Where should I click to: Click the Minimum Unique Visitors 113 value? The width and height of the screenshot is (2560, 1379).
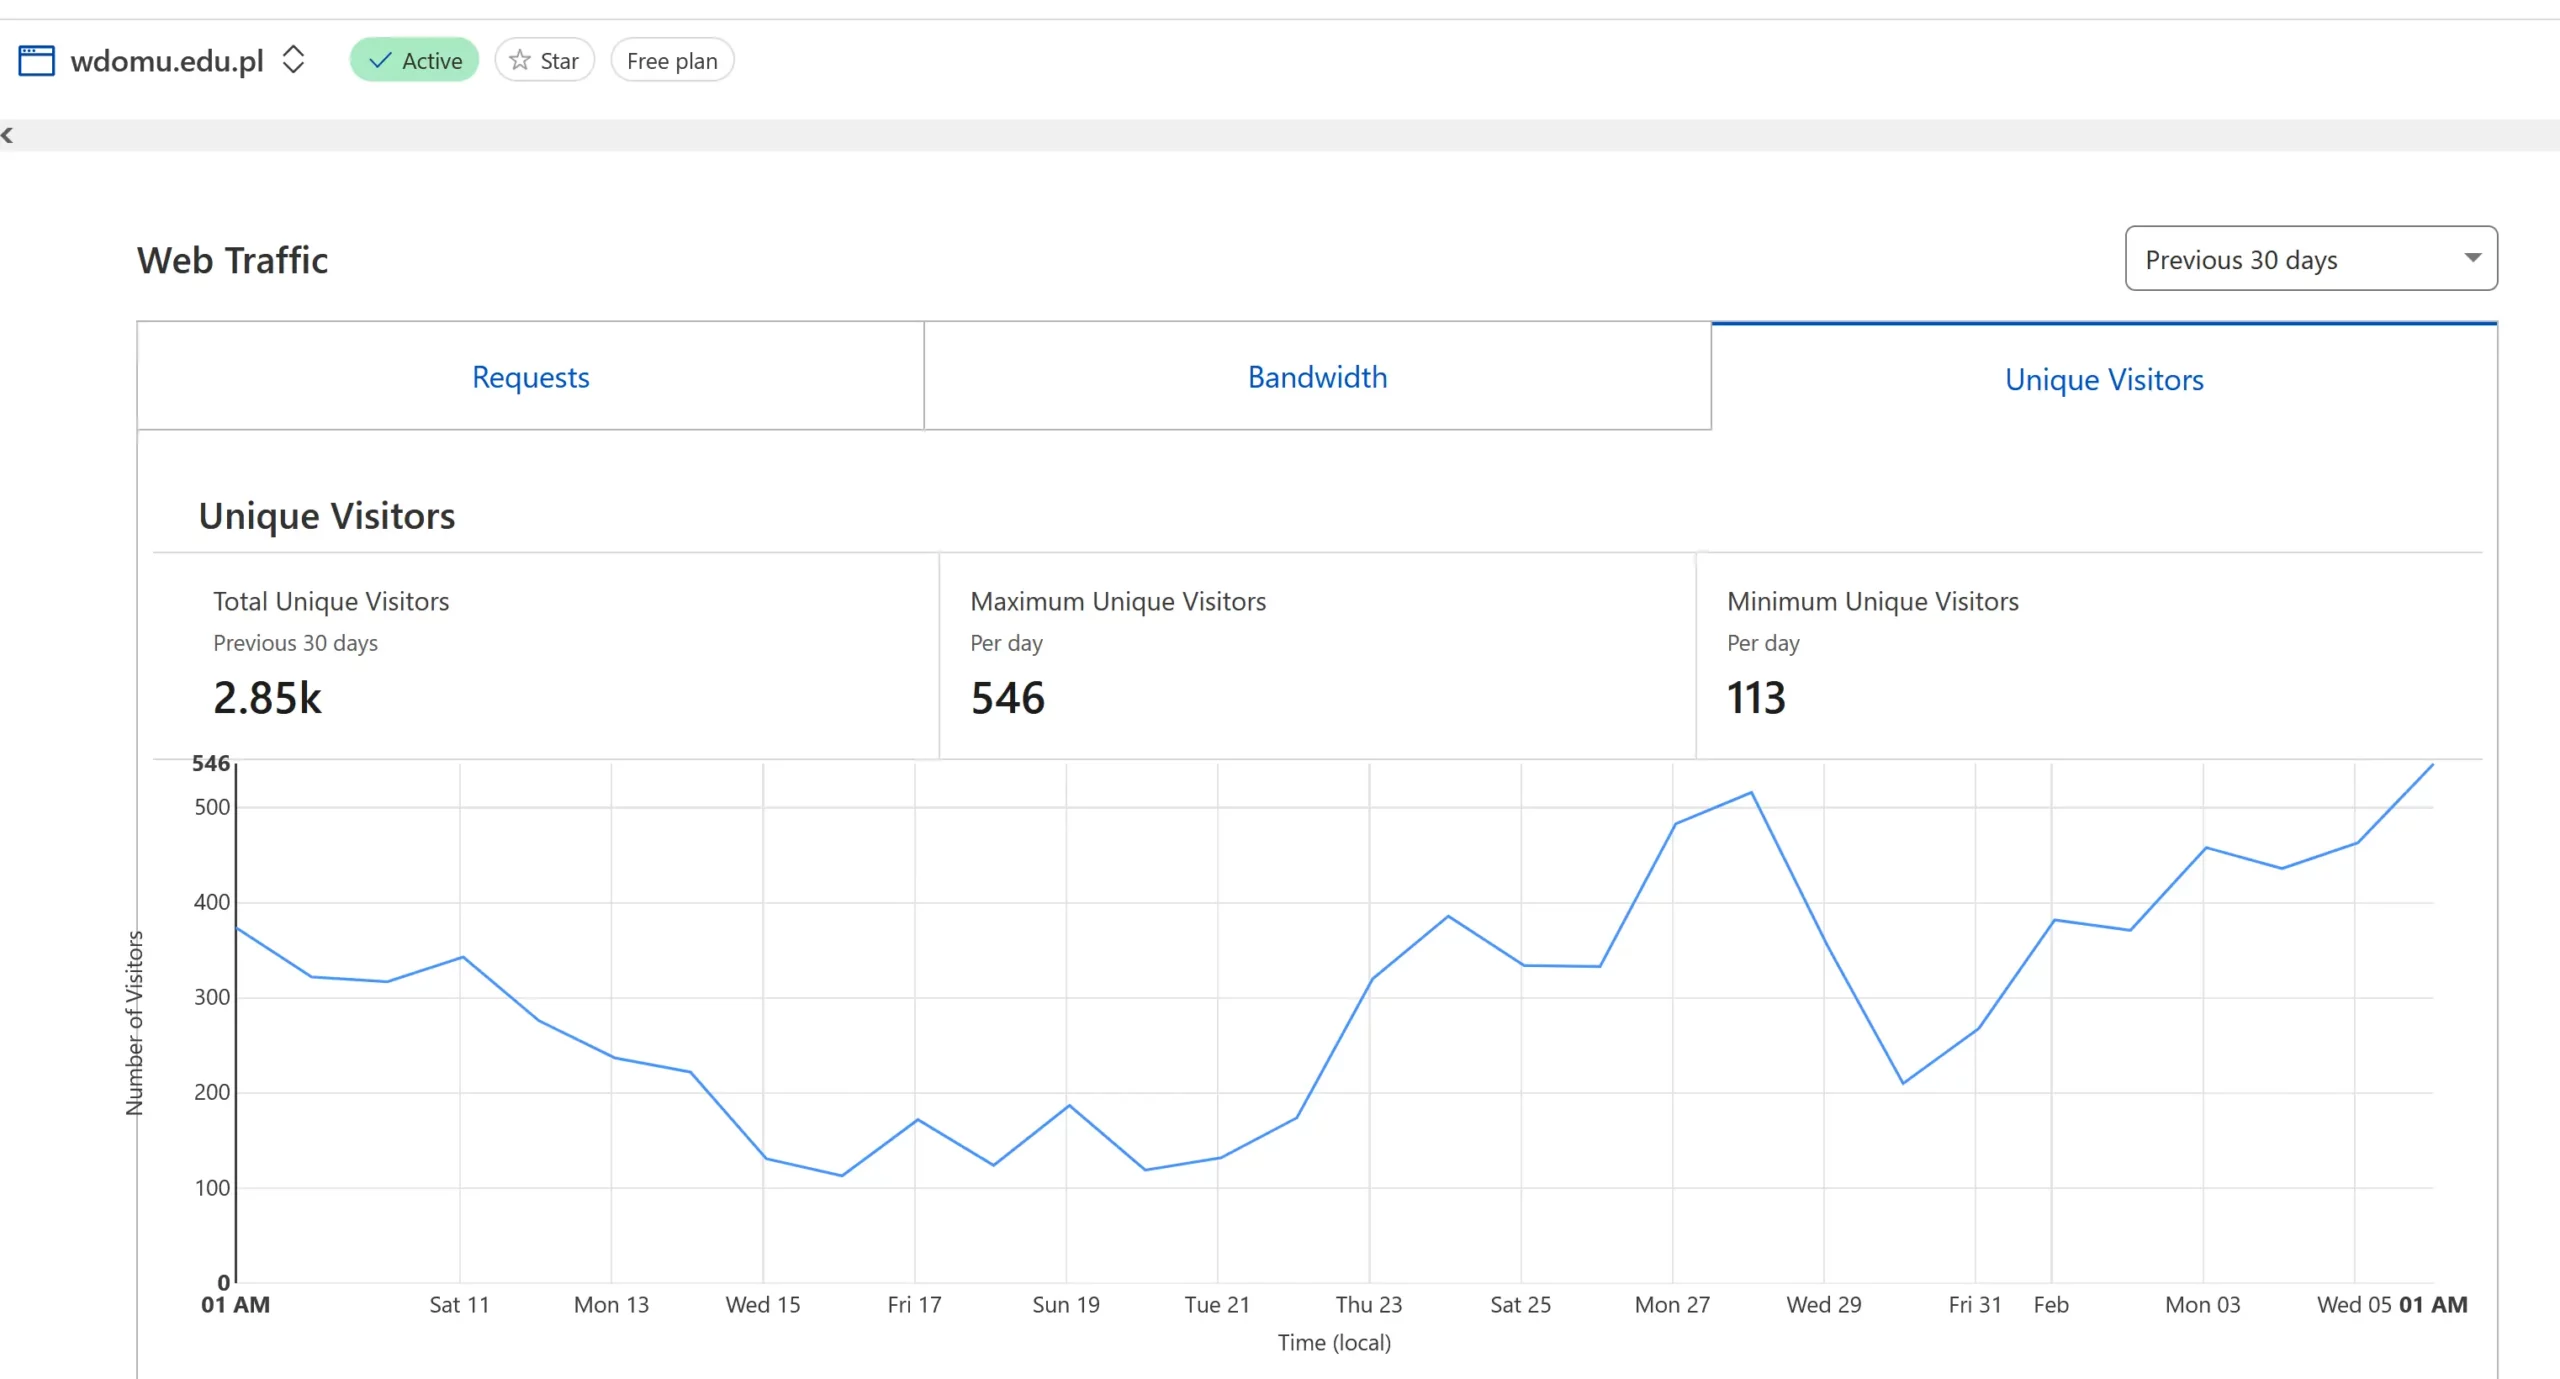[1756, 697]
